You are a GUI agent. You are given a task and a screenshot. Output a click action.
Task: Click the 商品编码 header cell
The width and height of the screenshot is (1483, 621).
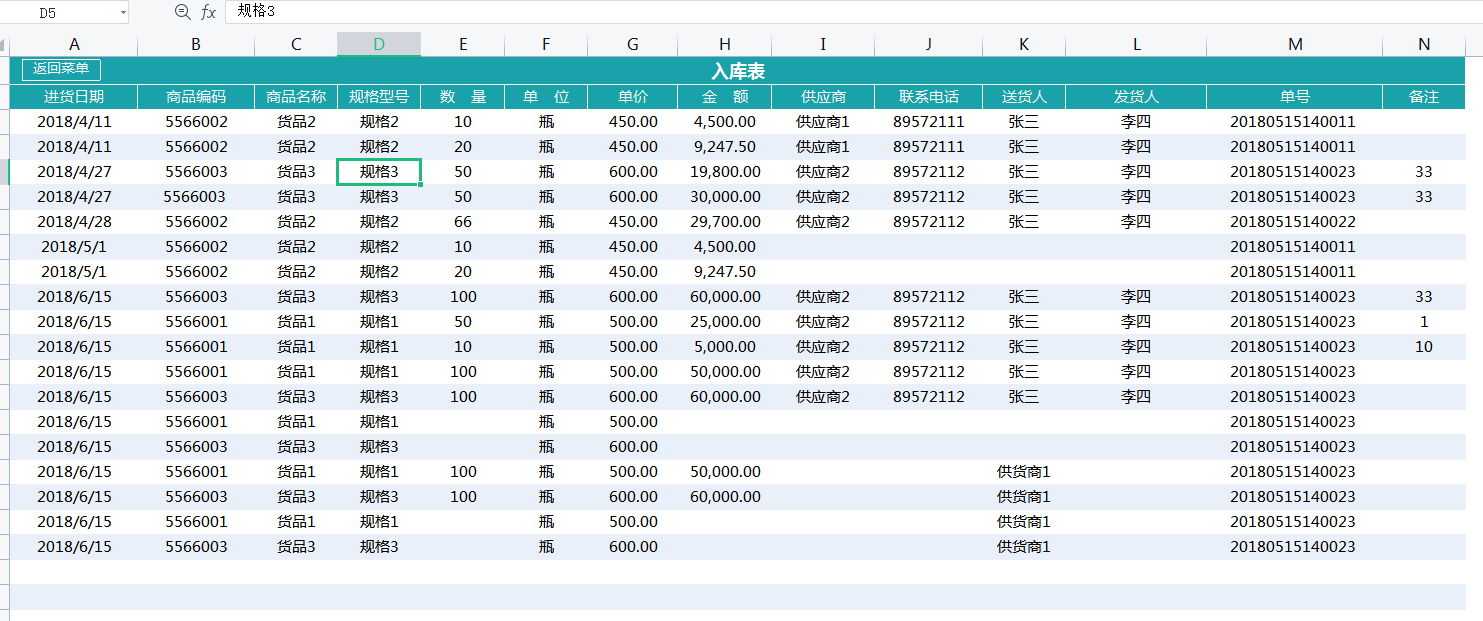click(x=196, y=97)
